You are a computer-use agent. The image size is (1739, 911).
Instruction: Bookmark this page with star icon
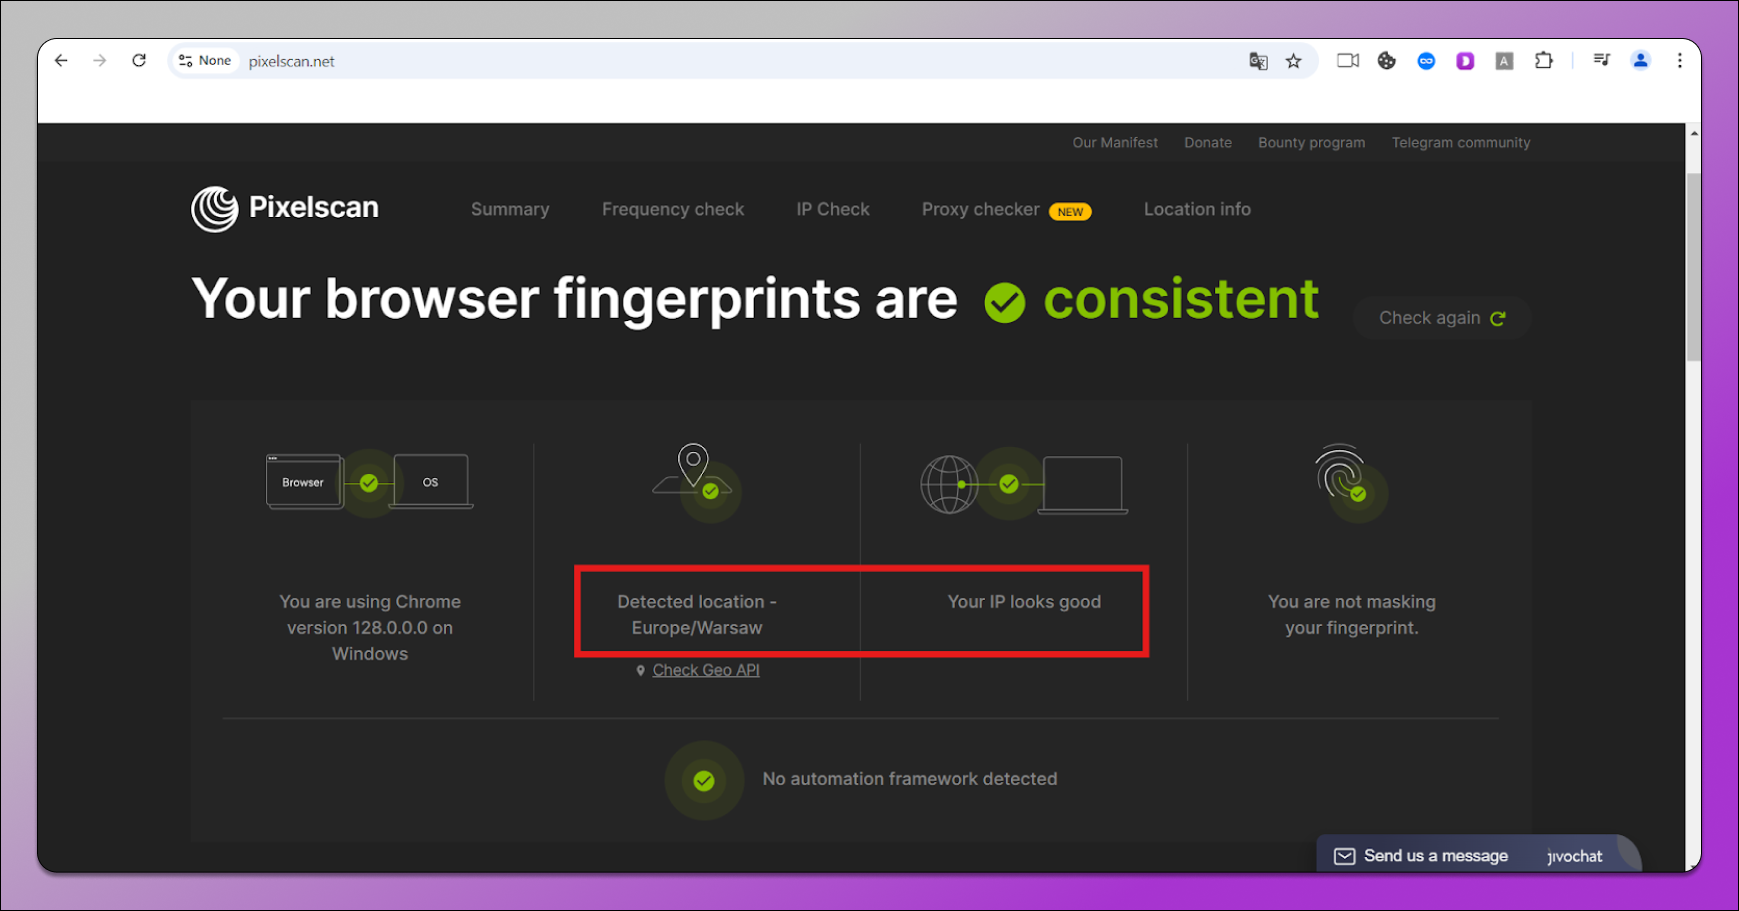pos(1294,61)
